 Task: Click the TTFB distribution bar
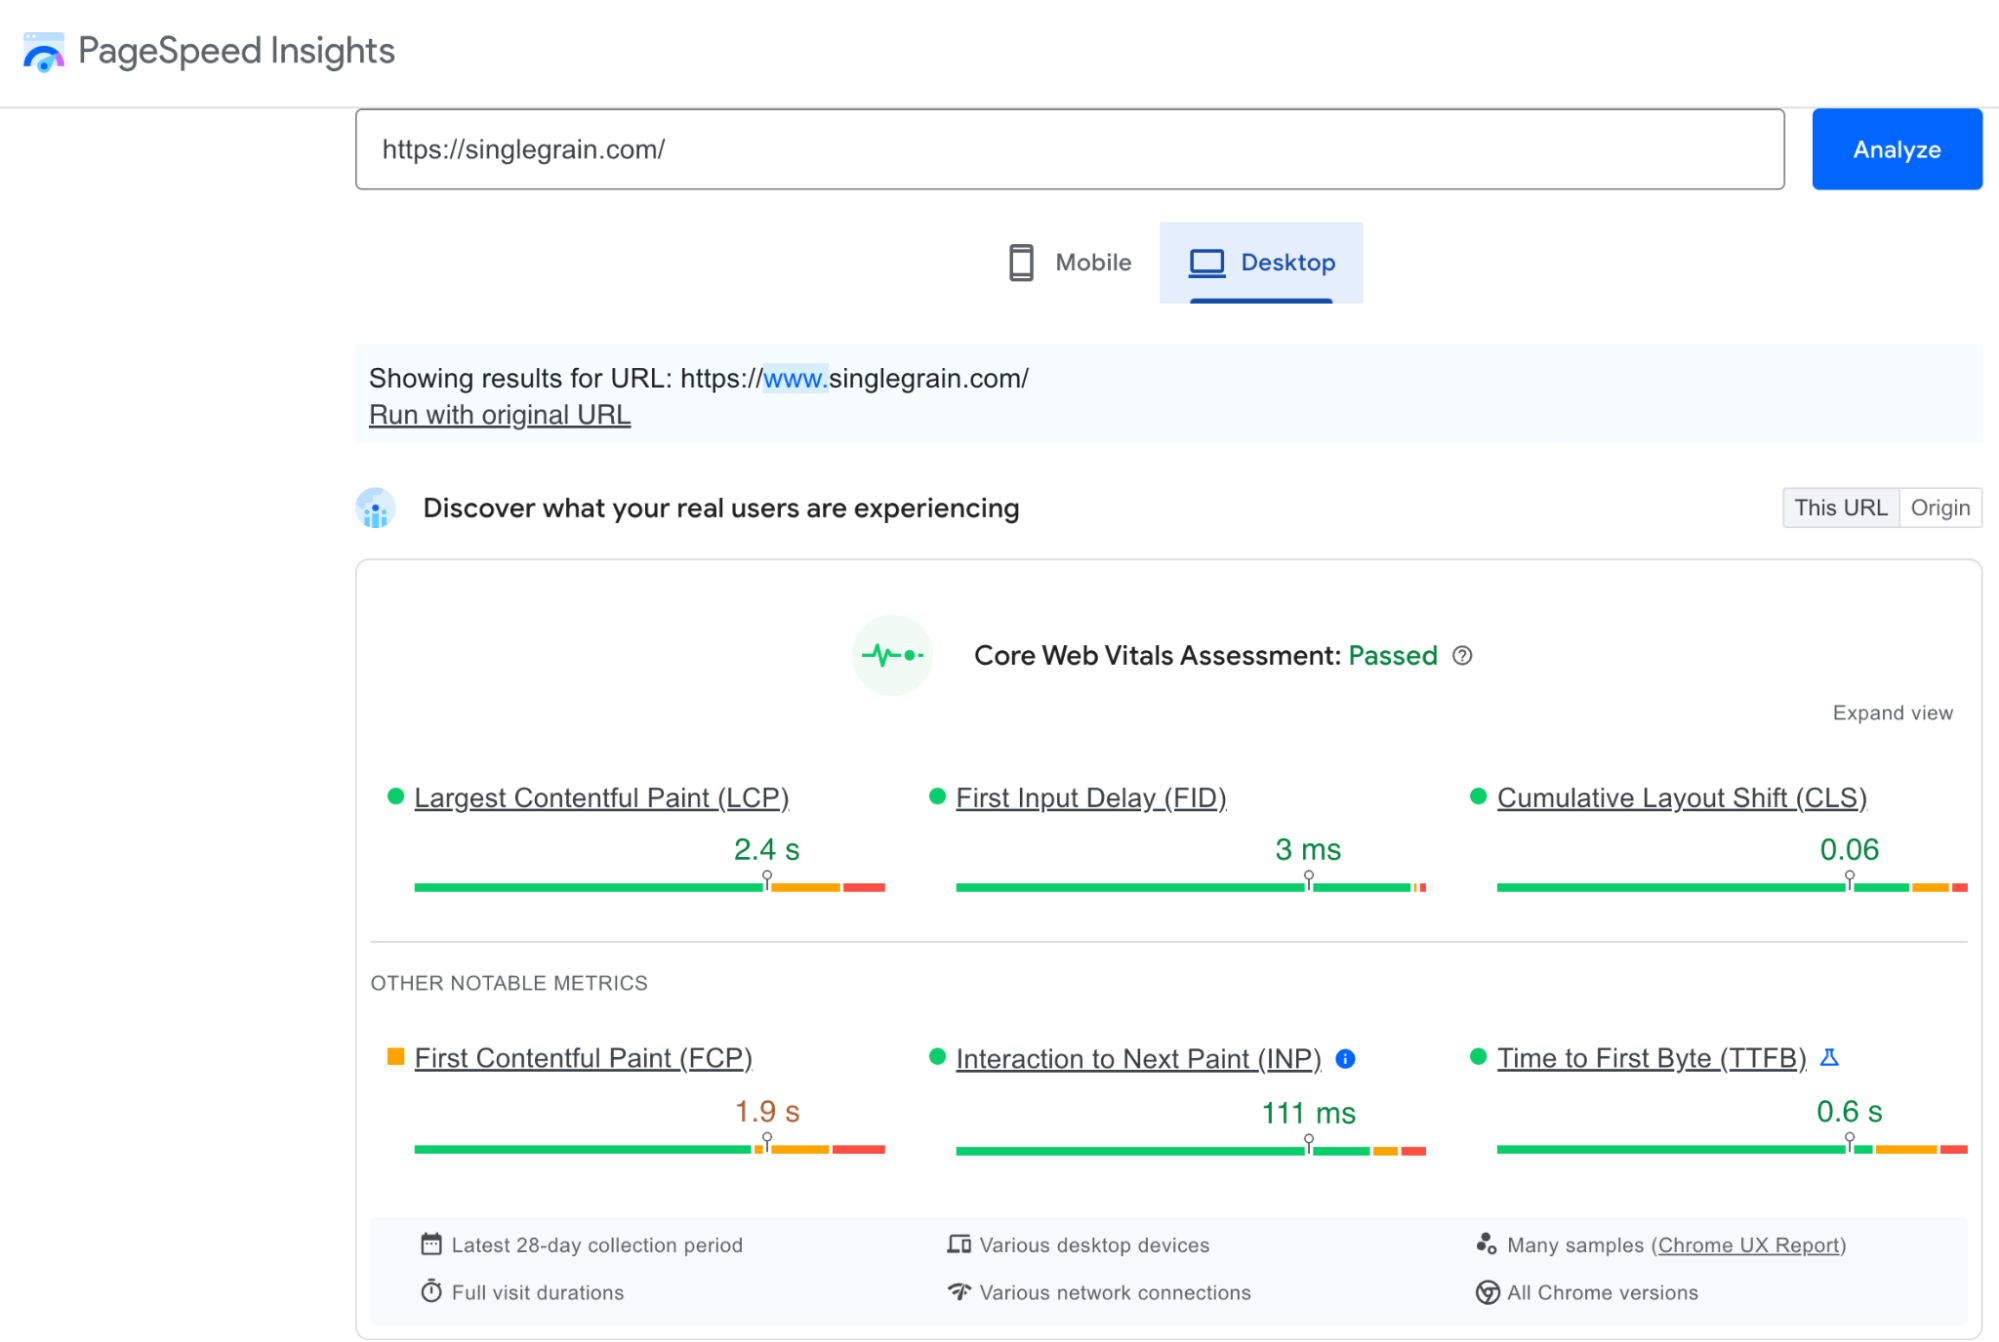pyautogui.click(x=1732, y=1149)
